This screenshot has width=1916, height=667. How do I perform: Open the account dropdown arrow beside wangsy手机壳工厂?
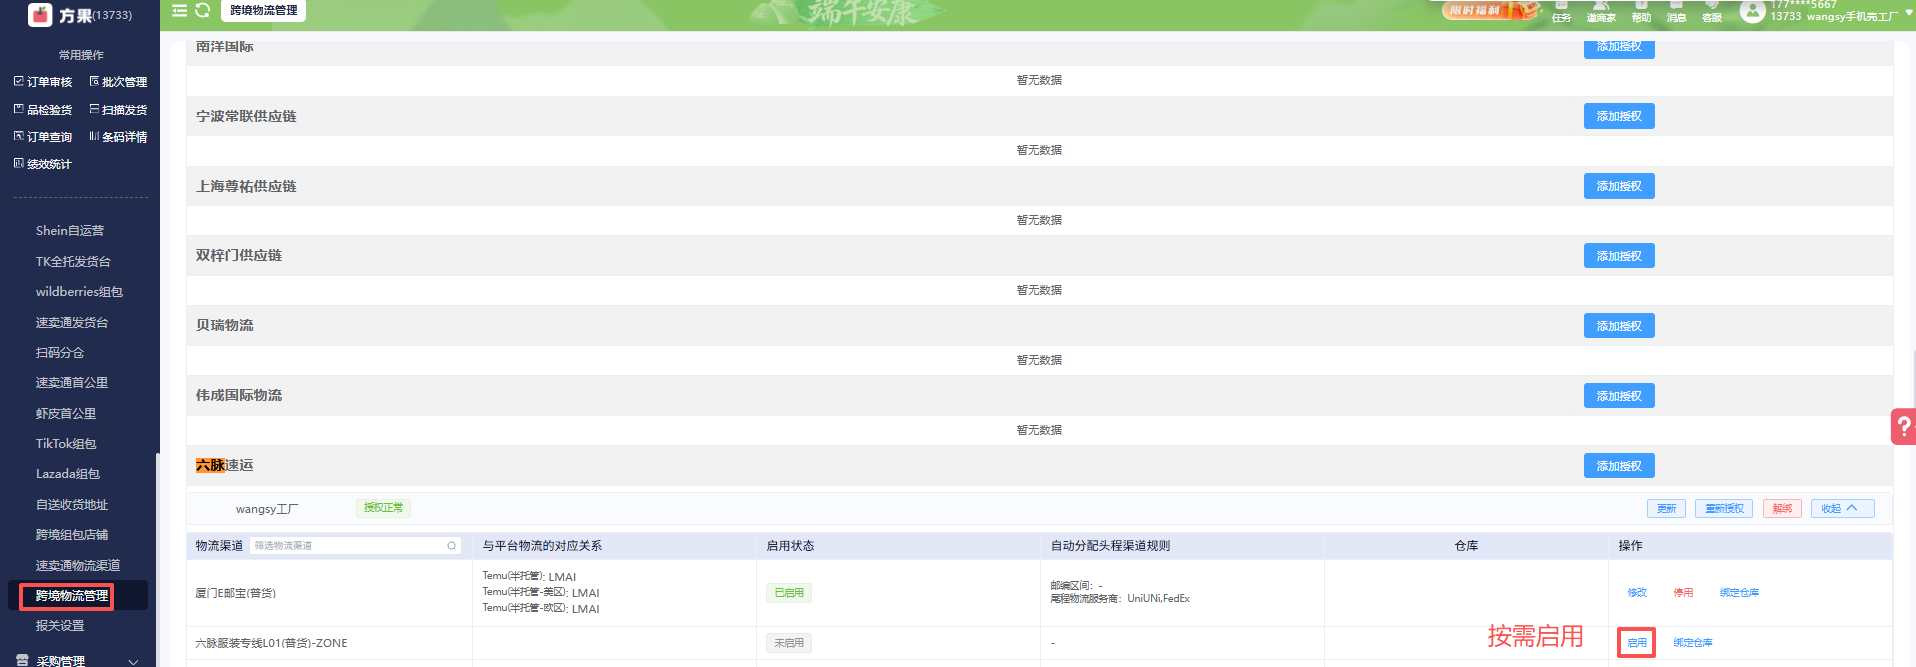pos(1908,12)
